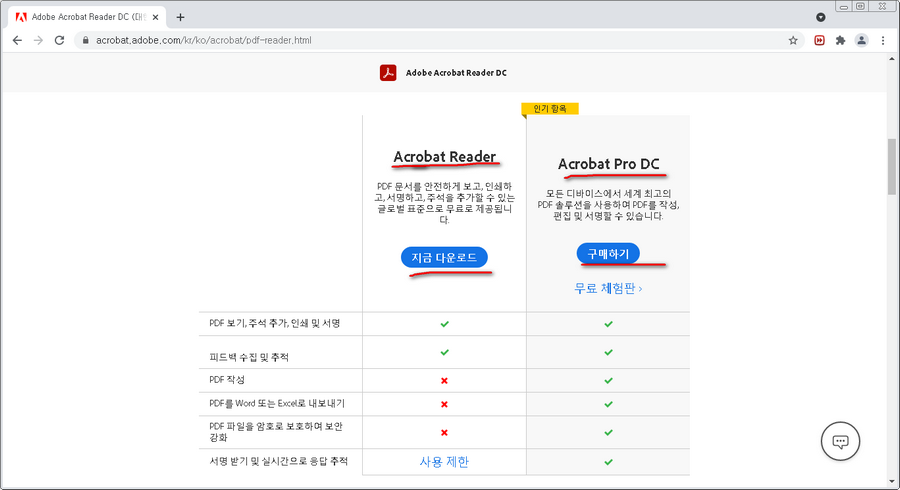This screenshot has height=490, width=900.
Task: Click Reader red X for Word/Excel export row
Action: click(x=444, y=404)
